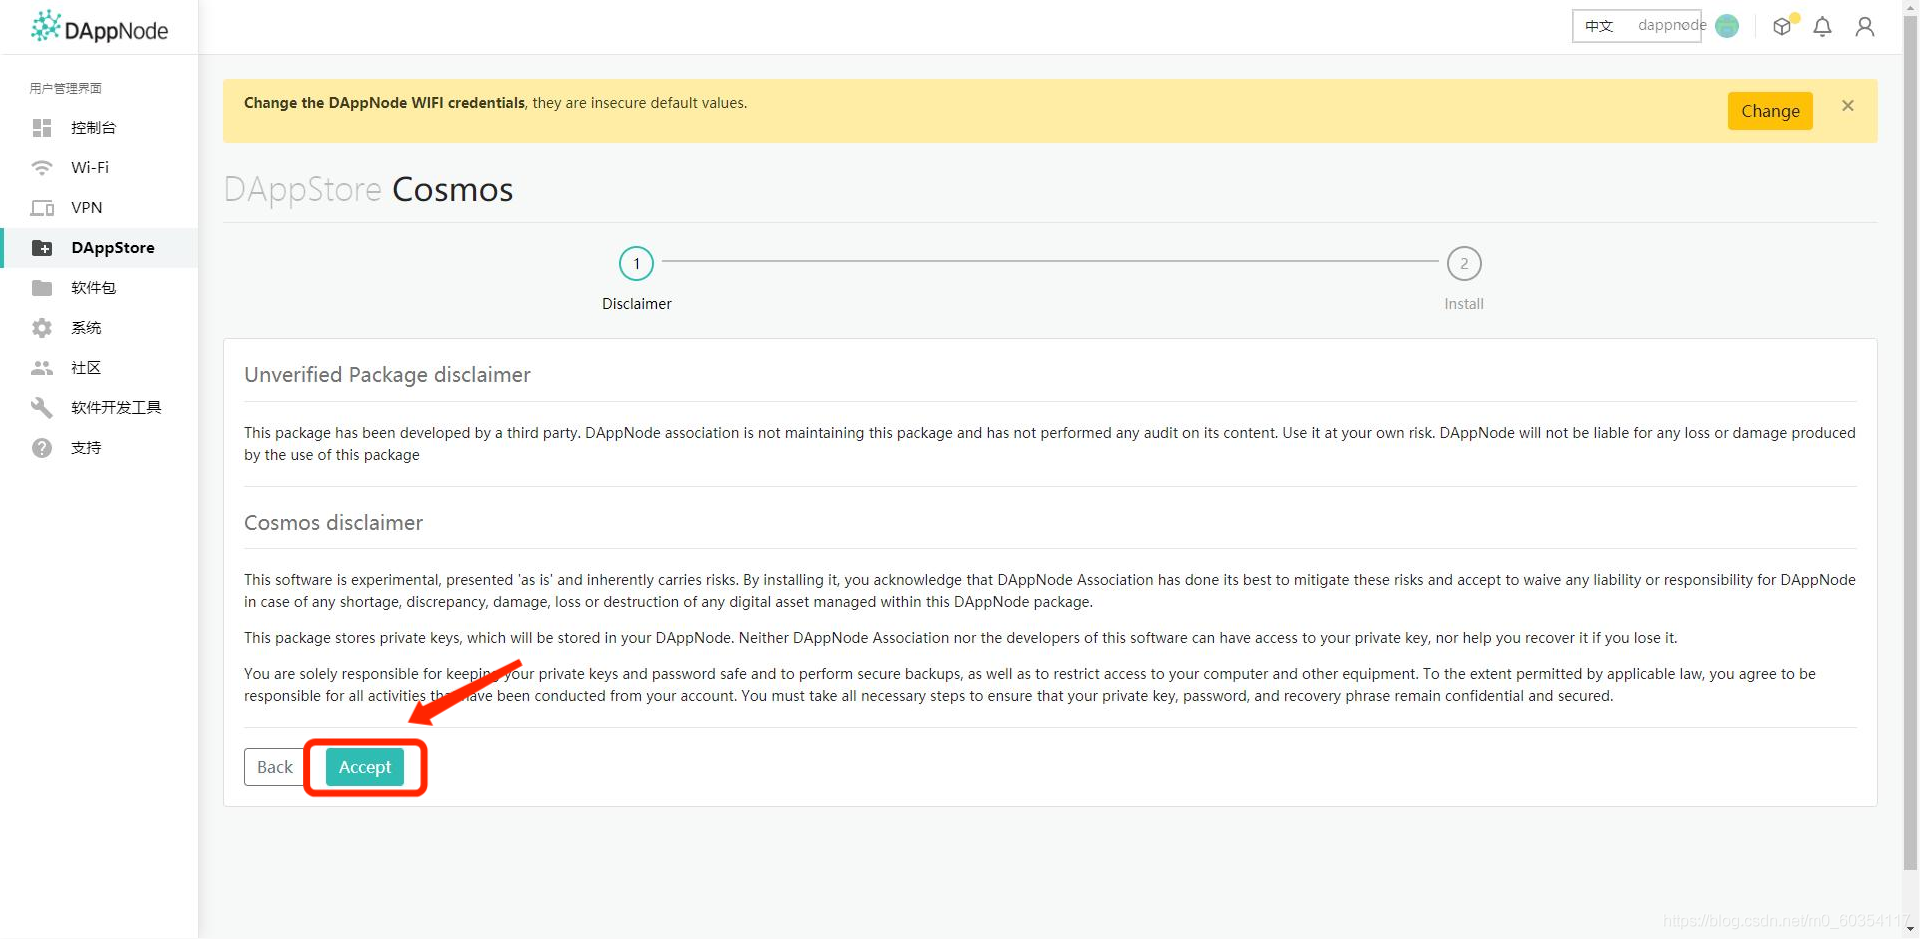1920x939 pixels.
Task: Click the 社区 people icon
Action: pyautogui.click(x=42, y=368)
